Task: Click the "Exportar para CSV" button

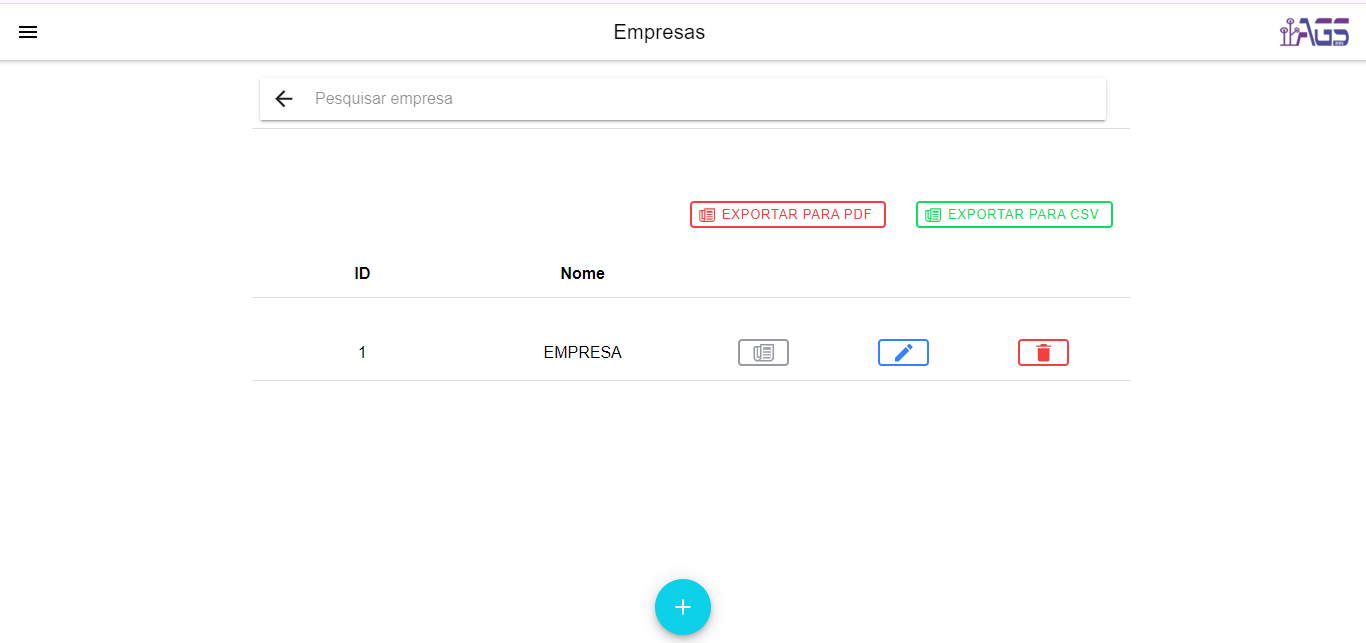Action: (x=1013, y=214)
